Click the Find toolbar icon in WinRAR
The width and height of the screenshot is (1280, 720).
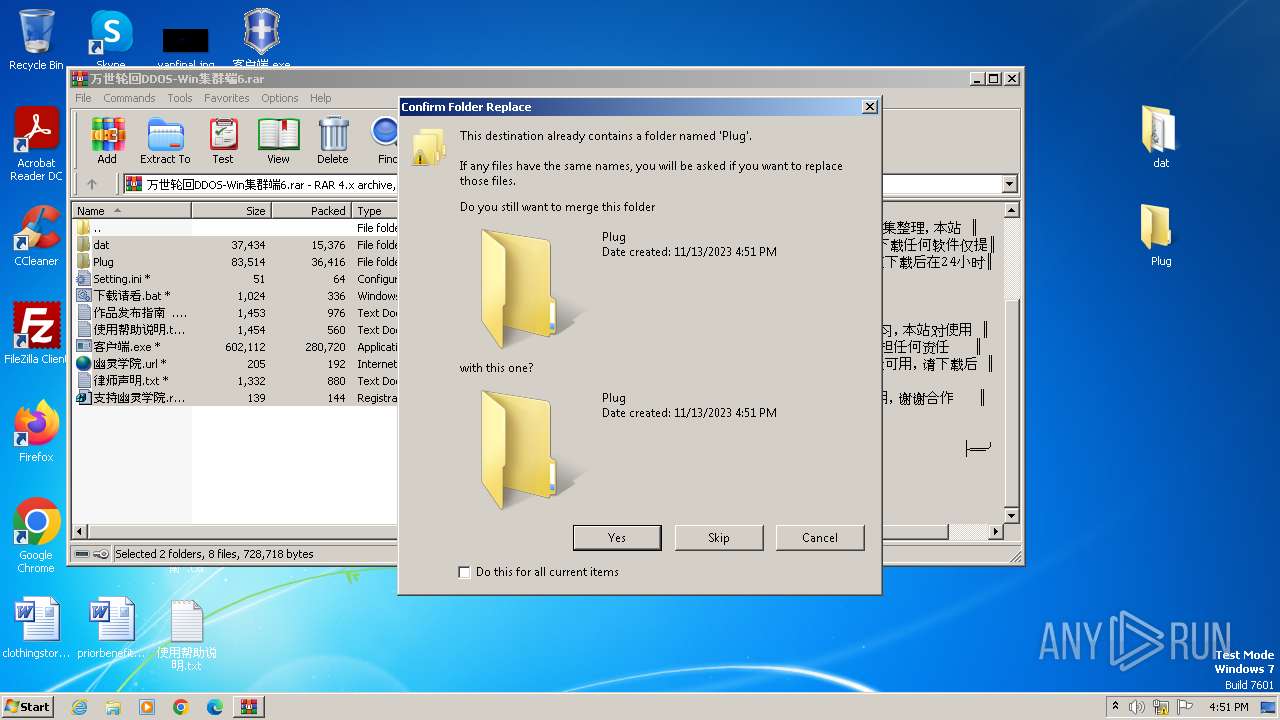point(386,141)
